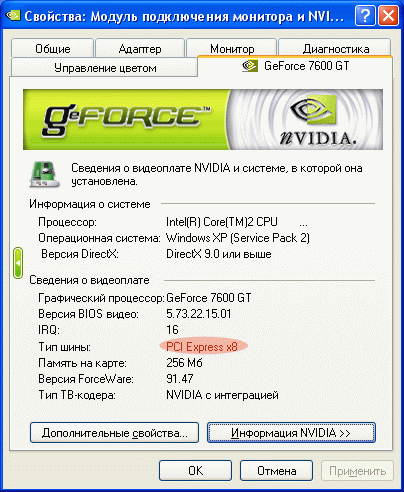
Task: Close the properties dialog window
Action: click(389, 15)
